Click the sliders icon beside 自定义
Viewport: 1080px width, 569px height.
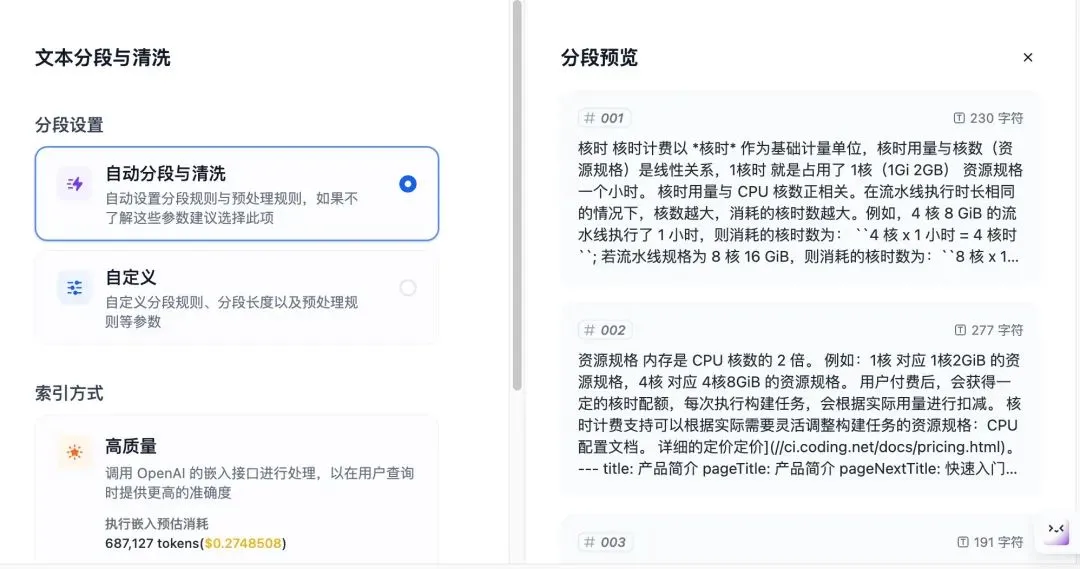click(x=75, y=288)
